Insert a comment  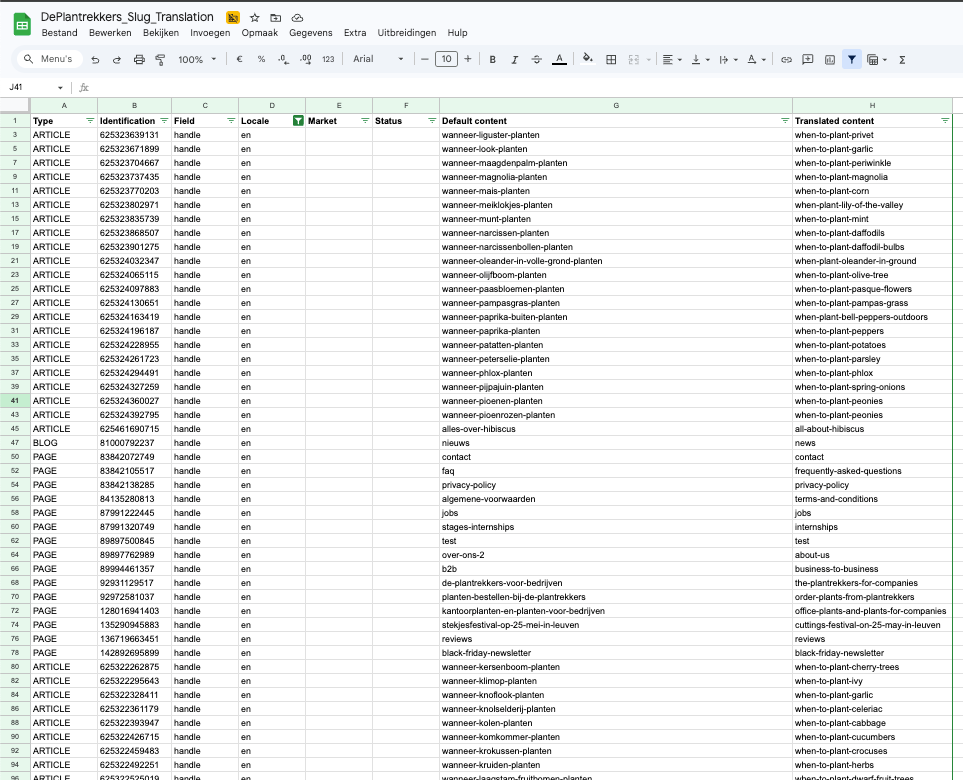[808, 60]
